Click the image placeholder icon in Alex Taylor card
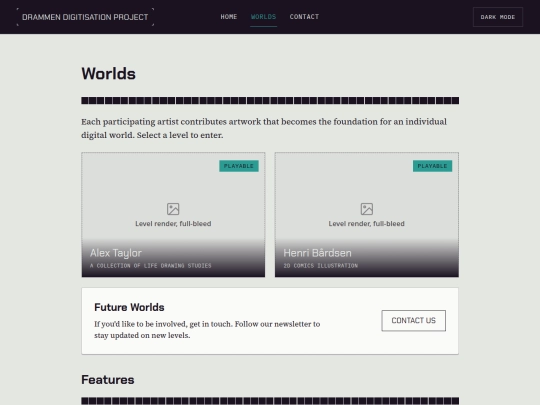 (173, 209)
